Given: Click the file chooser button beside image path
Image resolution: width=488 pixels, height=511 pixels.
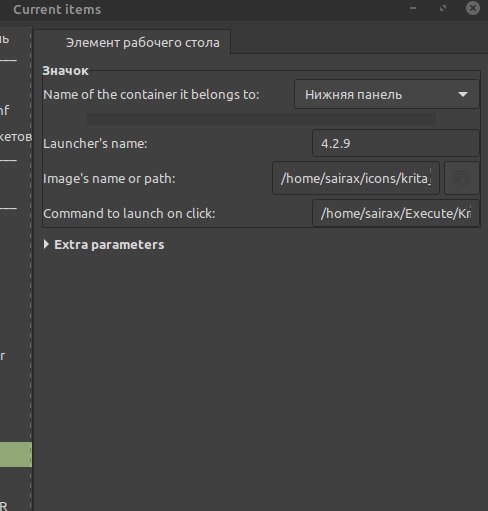Looking at the screenshot, I should (462, 178).
